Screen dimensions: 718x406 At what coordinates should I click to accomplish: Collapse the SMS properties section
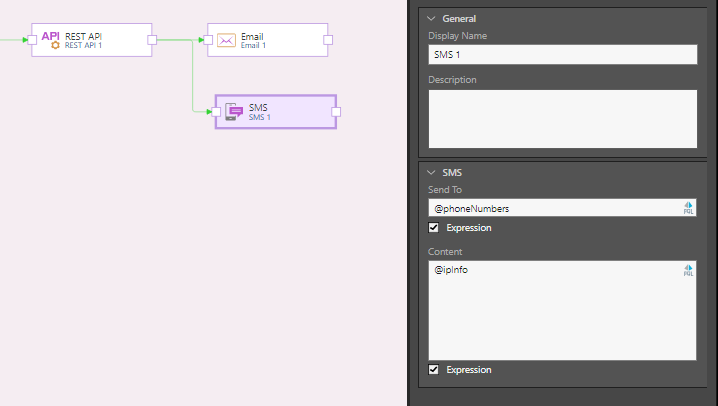coord(431,172)
